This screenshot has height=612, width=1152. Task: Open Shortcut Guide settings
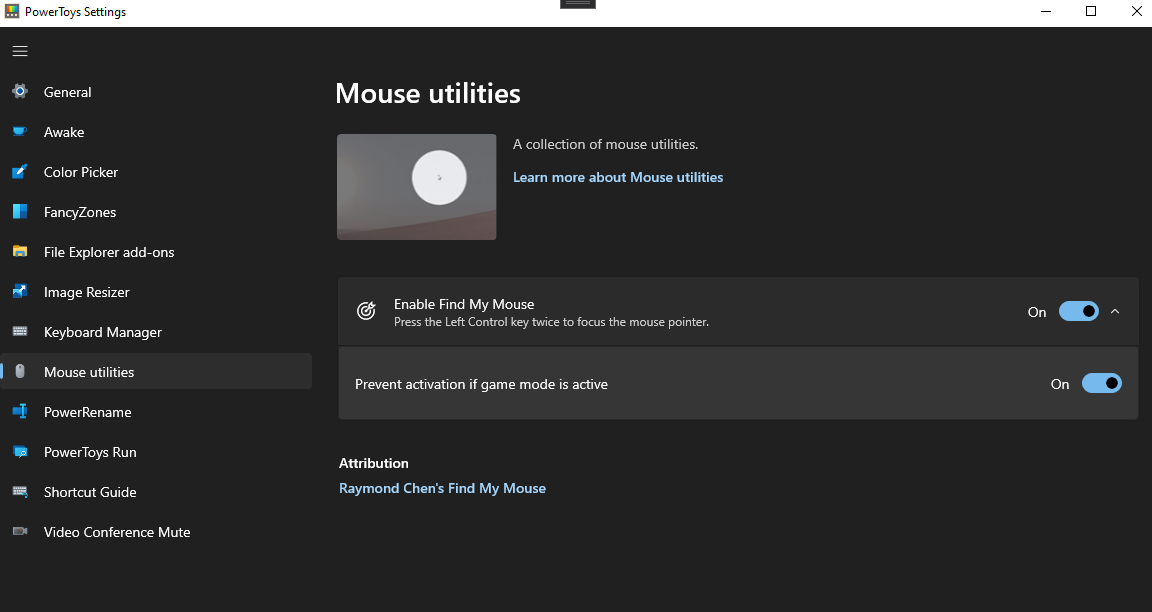tap(156, 492)
